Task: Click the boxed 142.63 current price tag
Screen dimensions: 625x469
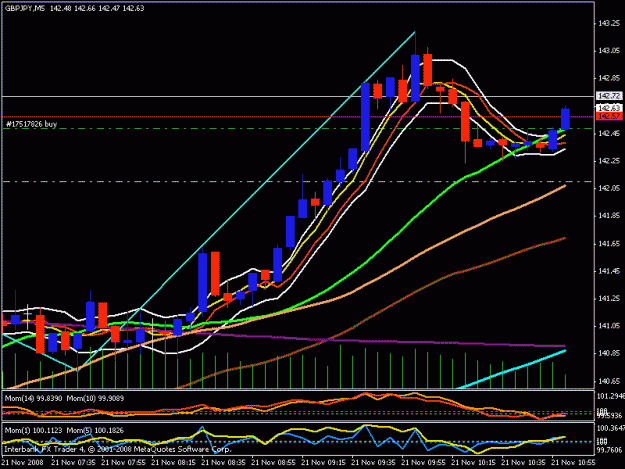Action: click(x=609, y=108)
